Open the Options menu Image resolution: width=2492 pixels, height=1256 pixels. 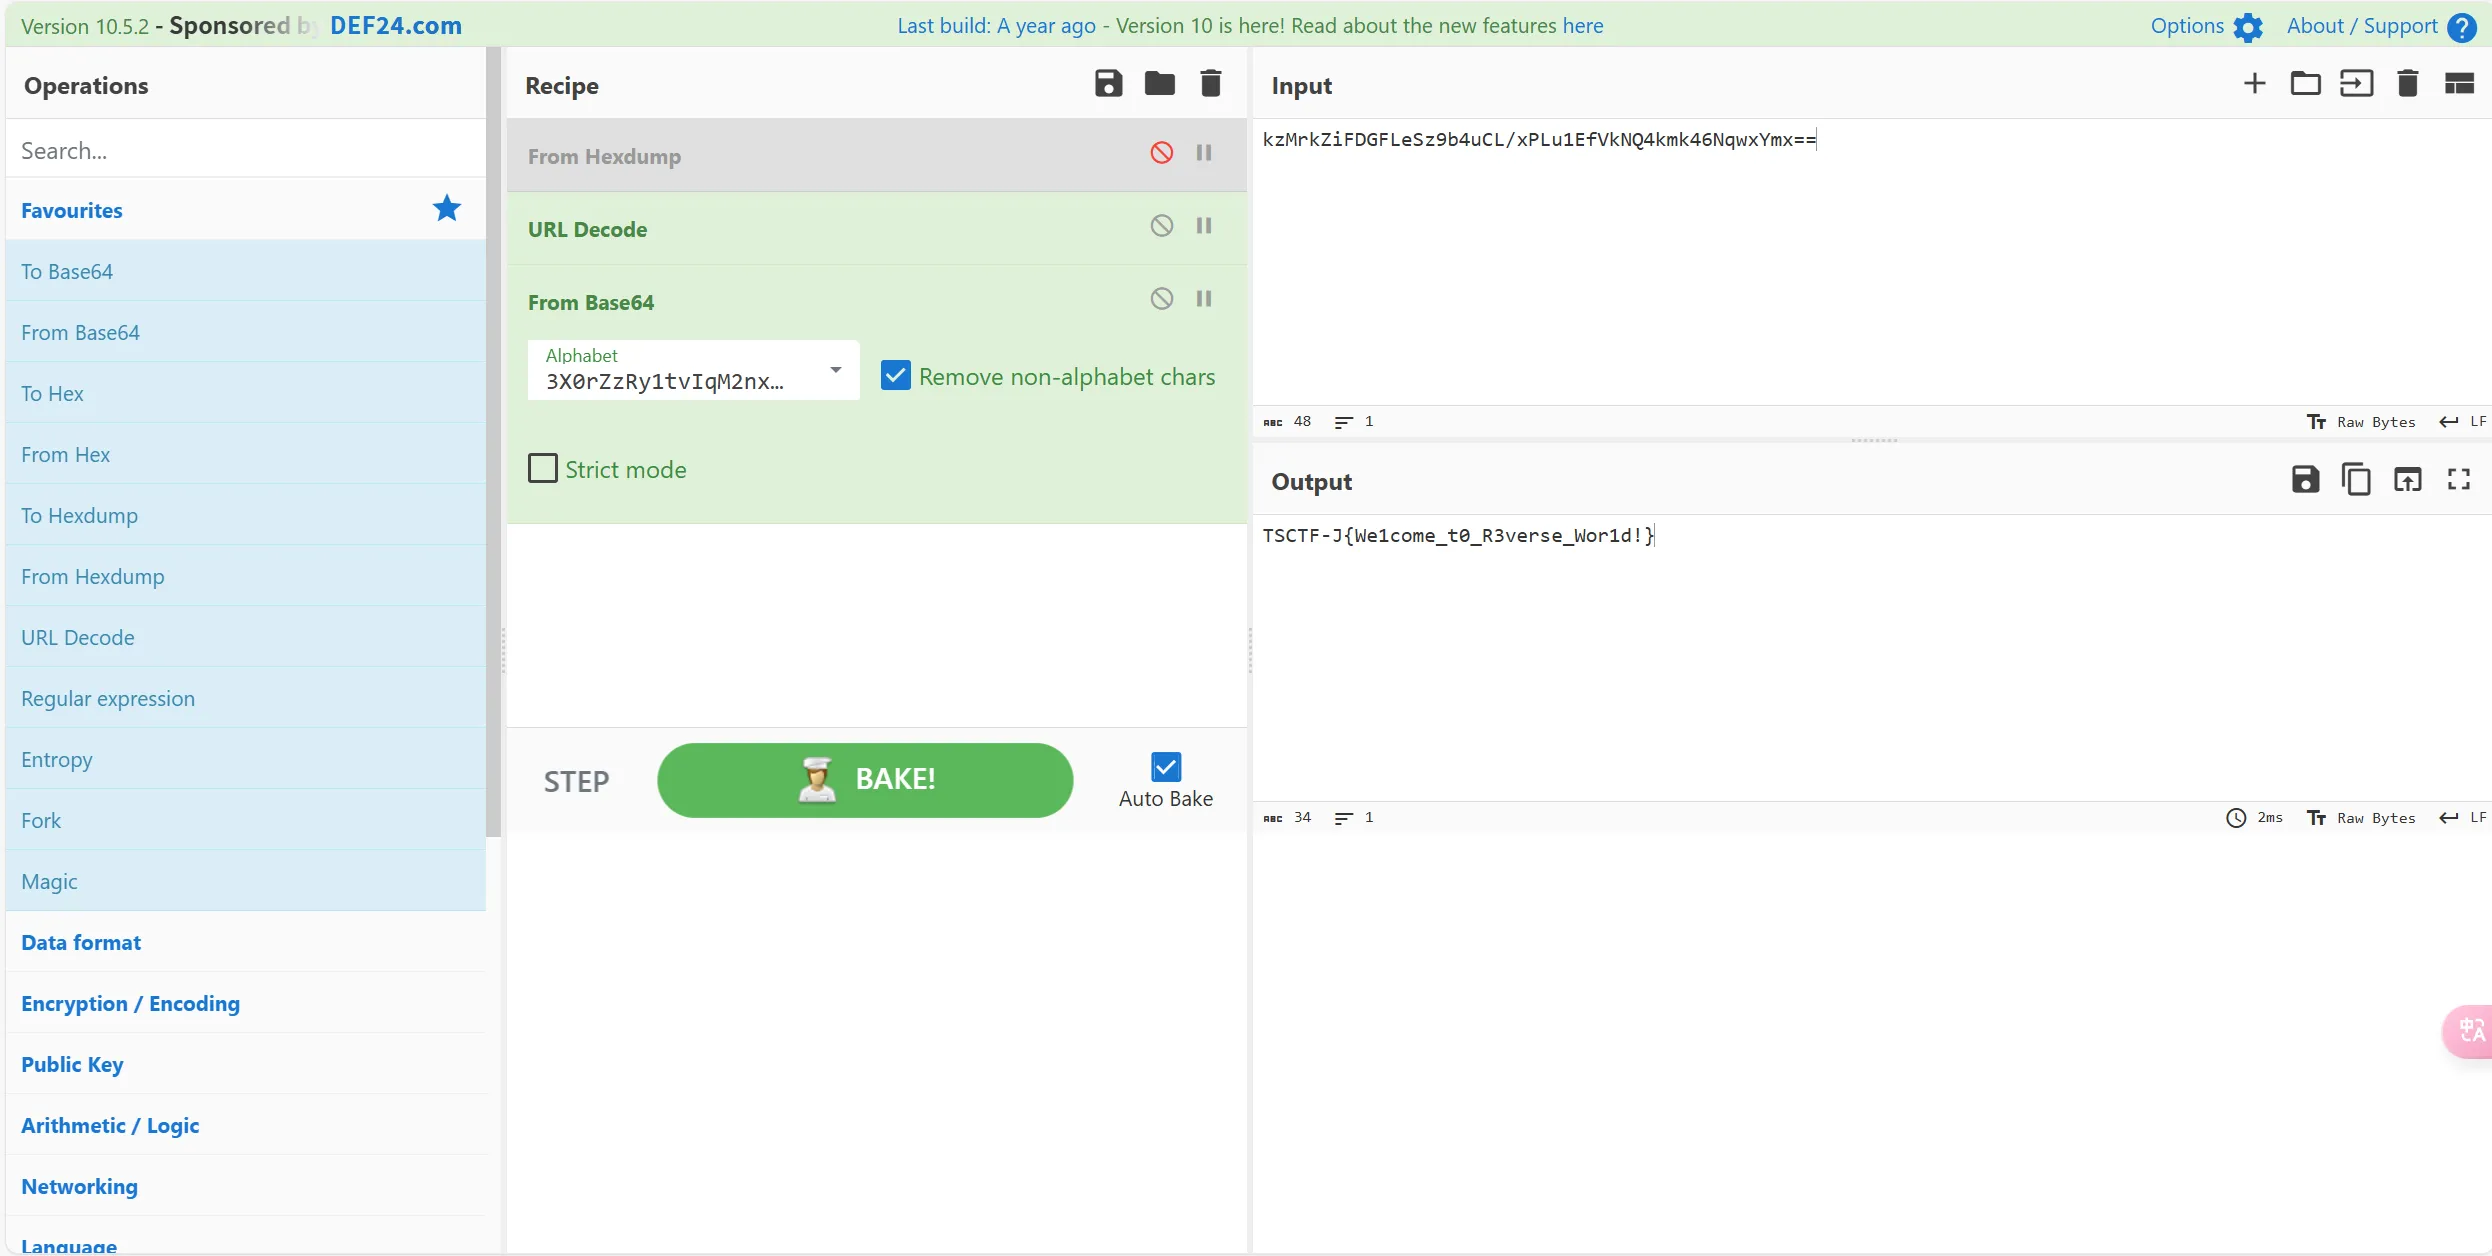(2205, 26)
